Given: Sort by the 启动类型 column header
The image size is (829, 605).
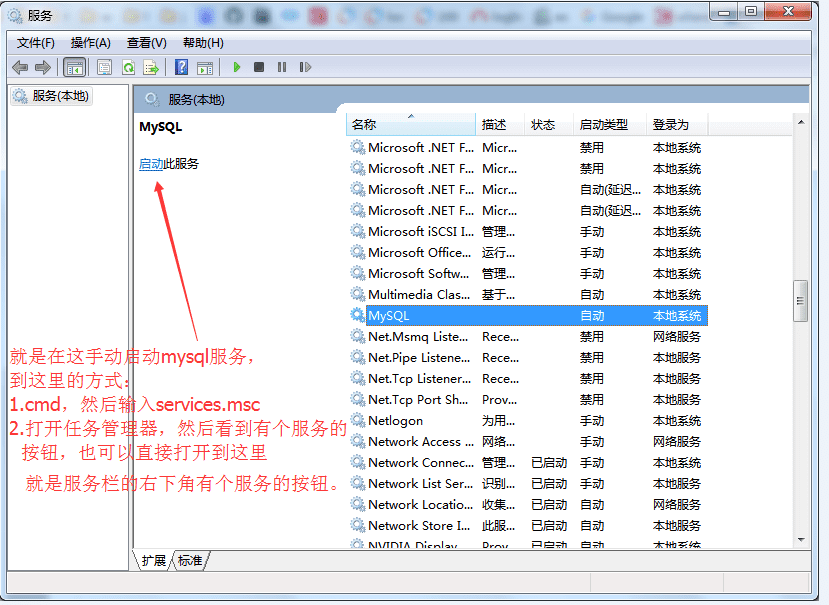Looking at the screenshot, I should pos(610,125).
